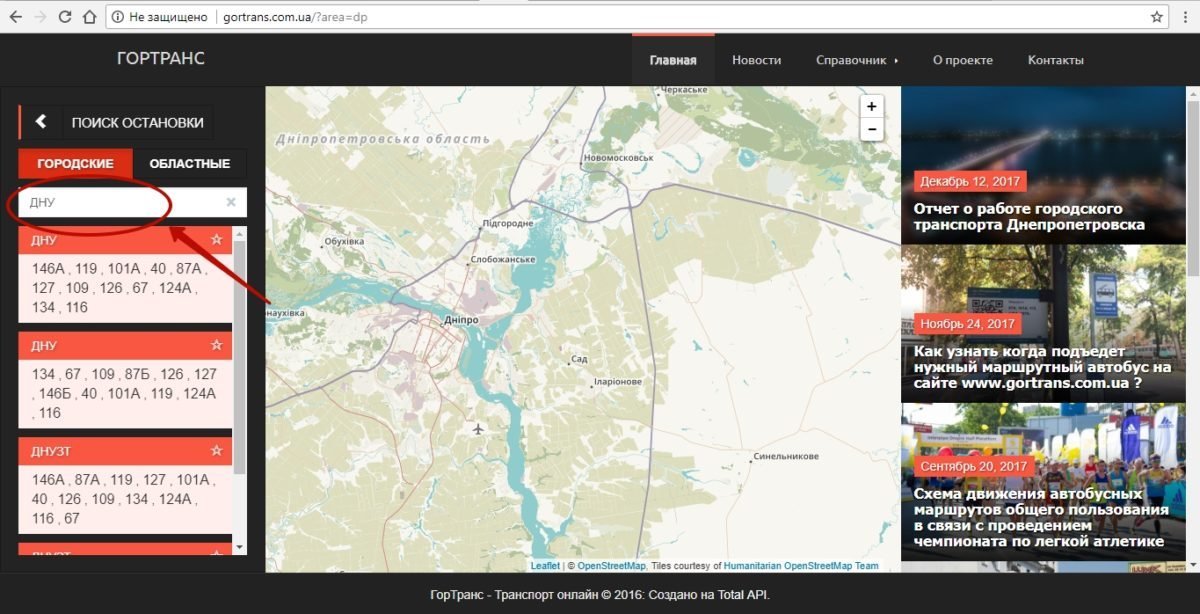1200x614 pixels.
Task: Switch to the Областные tab
Action: click(189, 164)
